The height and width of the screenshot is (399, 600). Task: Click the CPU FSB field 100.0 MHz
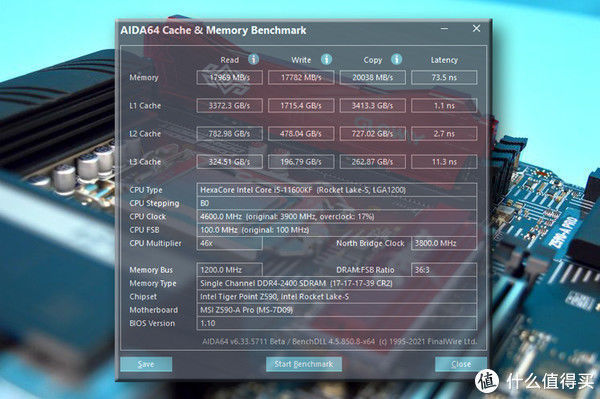337,230
